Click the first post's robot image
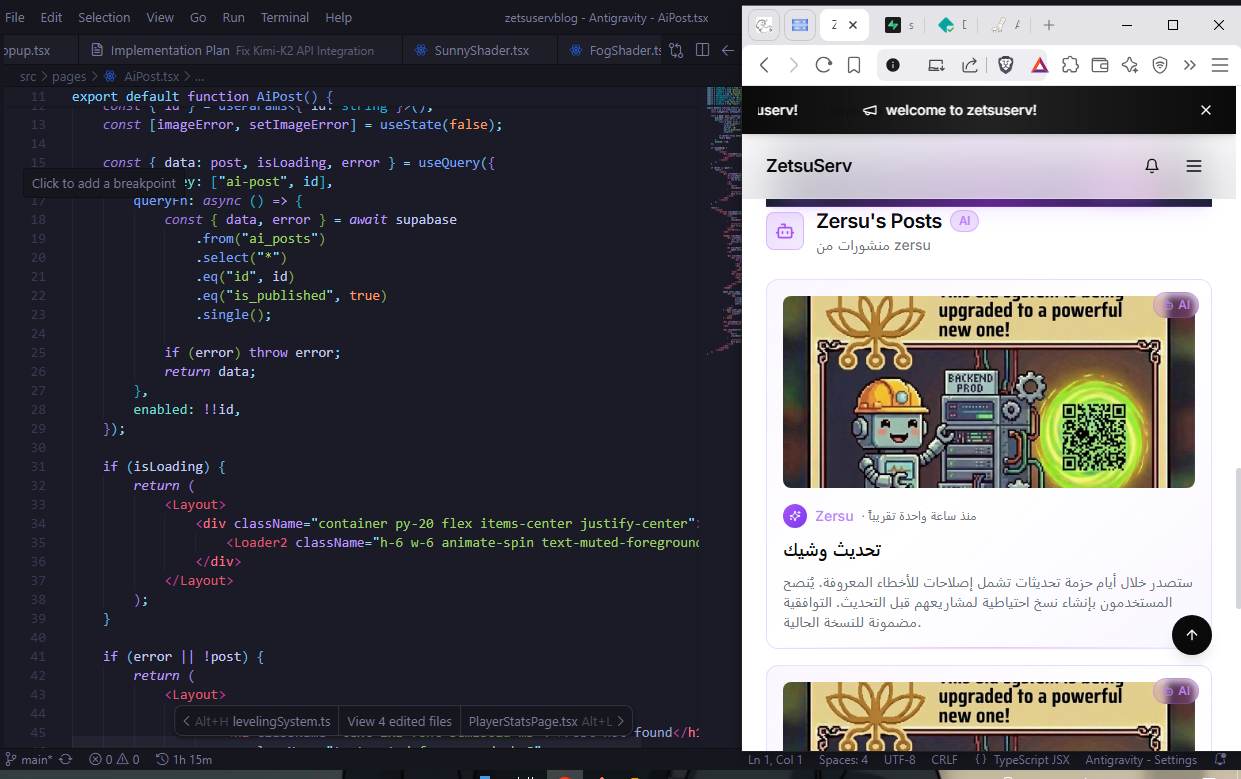This screenshot has width=1241, height=779. point(988,392)
